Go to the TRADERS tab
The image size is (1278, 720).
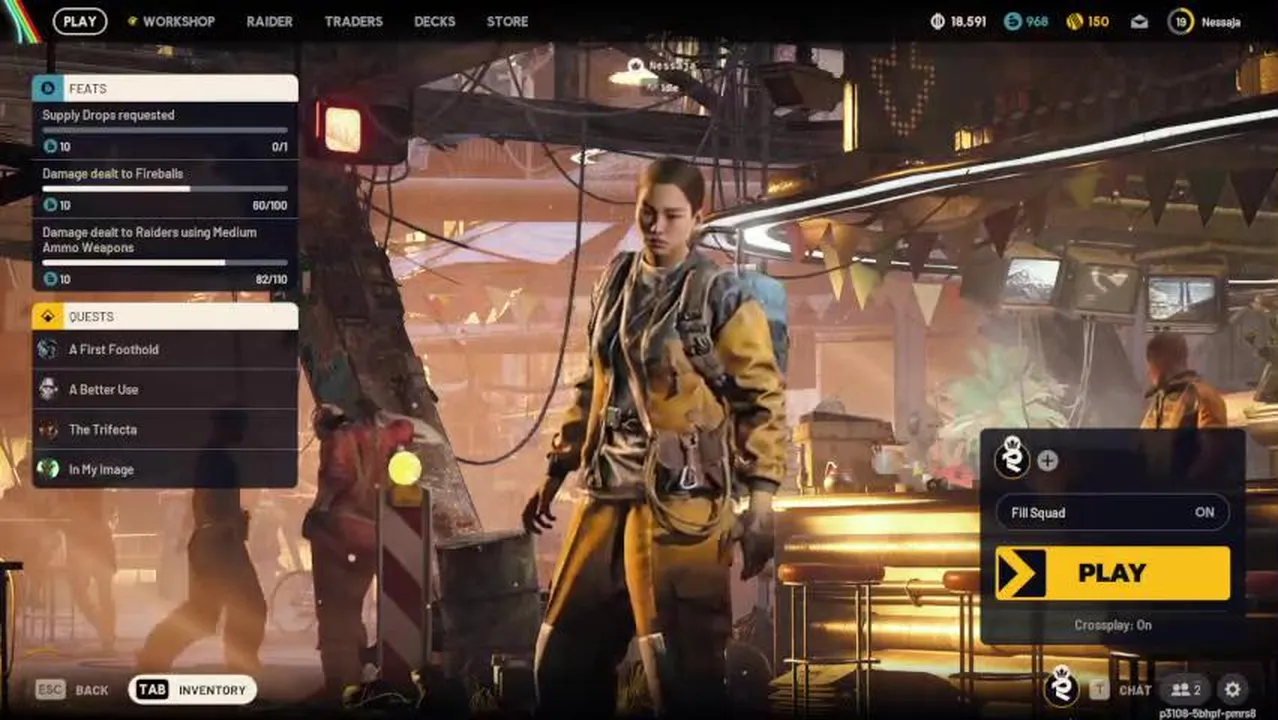click(x=353, y=21)
